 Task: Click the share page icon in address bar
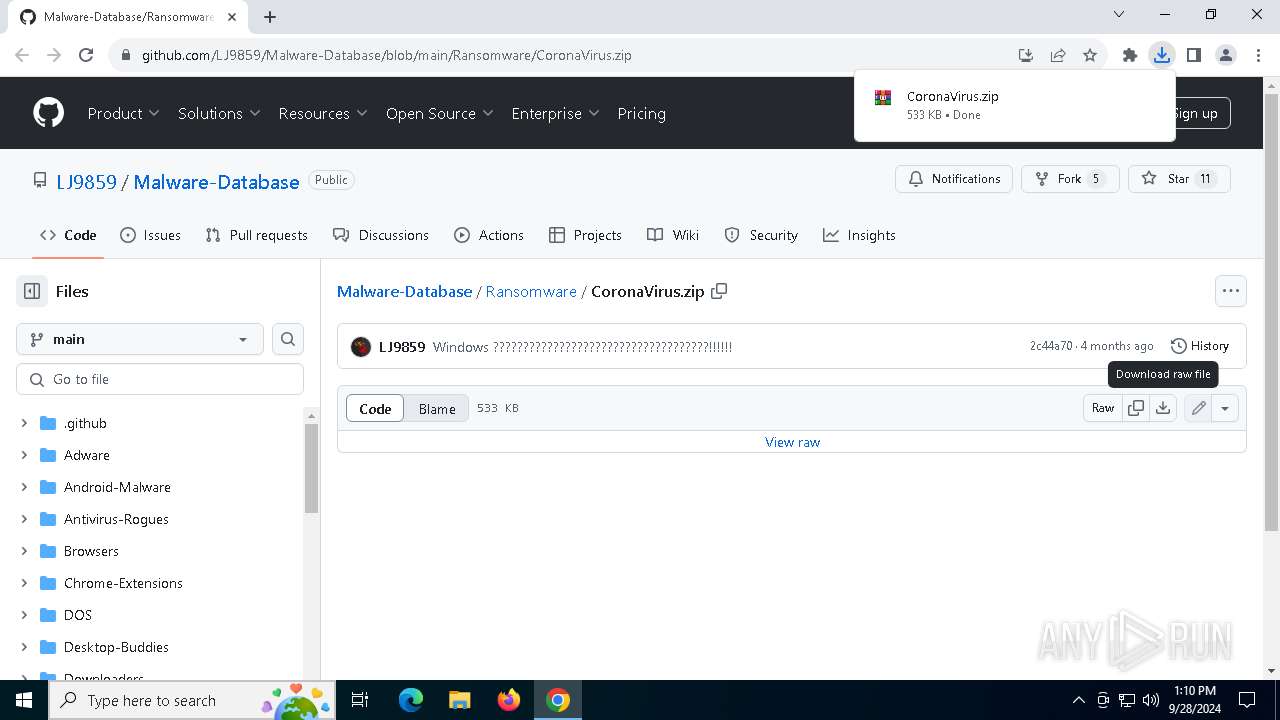coord(1058,55)
